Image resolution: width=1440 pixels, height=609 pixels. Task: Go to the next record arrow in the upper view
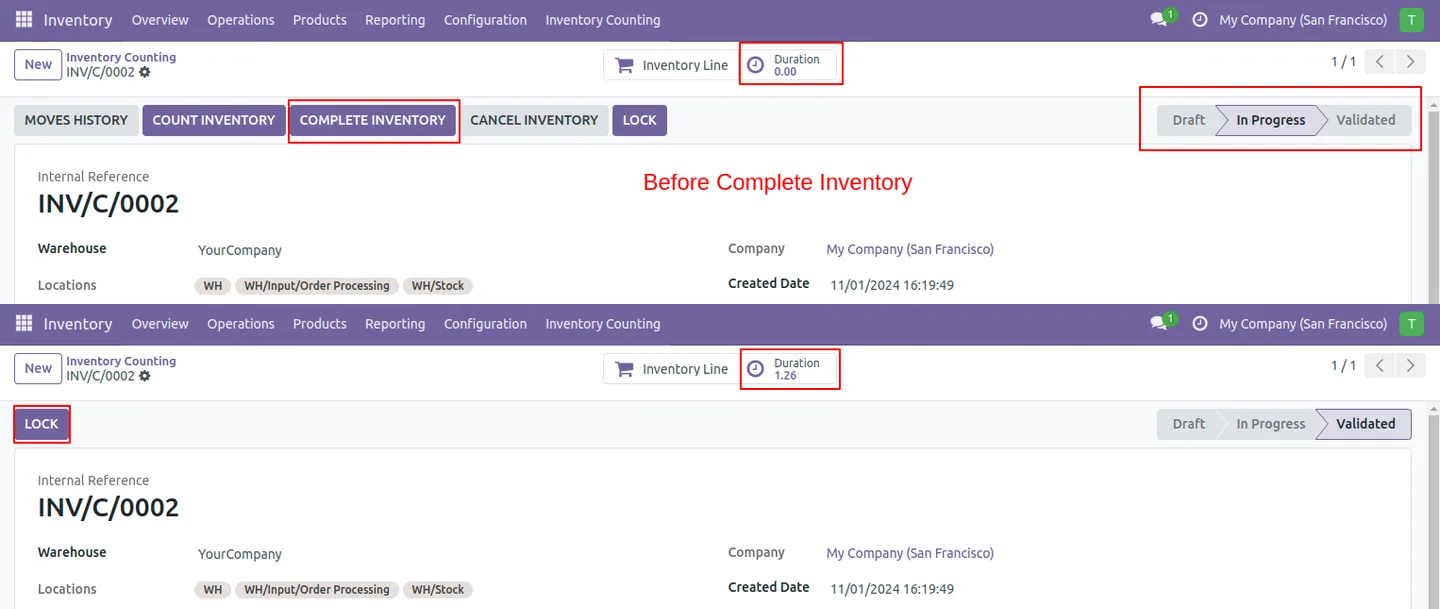[x=1410, y=62]
